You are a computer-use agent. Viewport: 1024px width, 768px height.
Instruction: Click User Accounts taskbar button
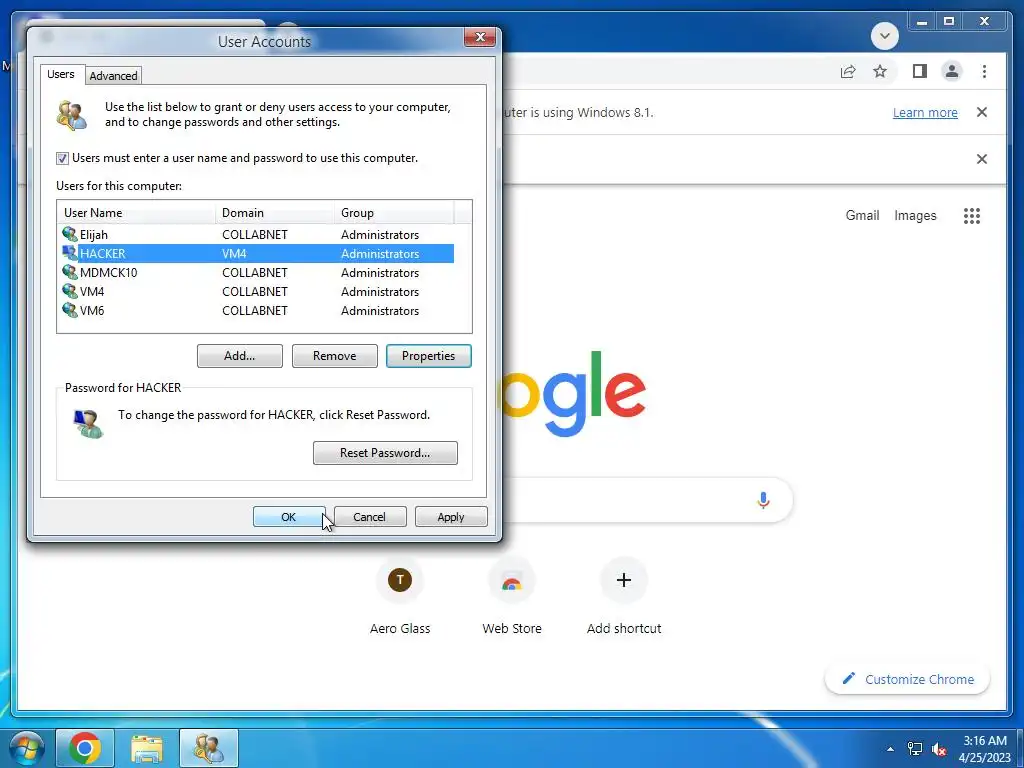coord(208,748)
